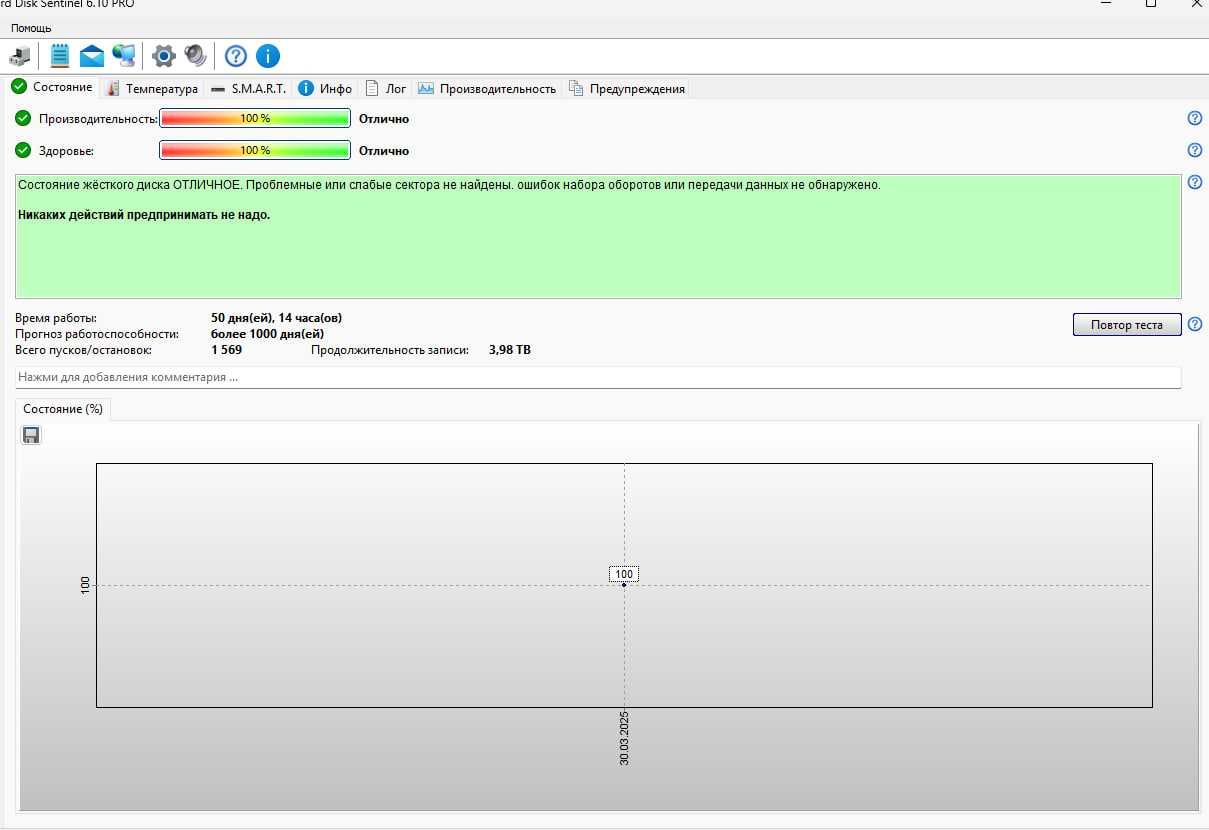Click Отлично text beside the Производительность bar

pos(384,119)
